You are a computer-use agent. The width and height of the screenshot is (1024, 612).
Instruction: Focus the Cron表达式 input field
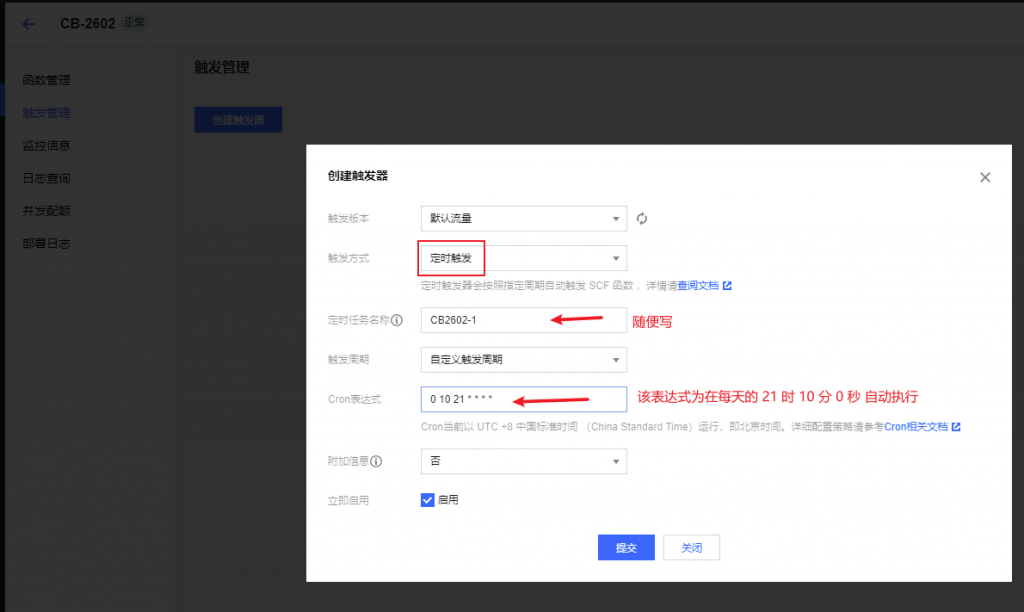coord(524,399)
